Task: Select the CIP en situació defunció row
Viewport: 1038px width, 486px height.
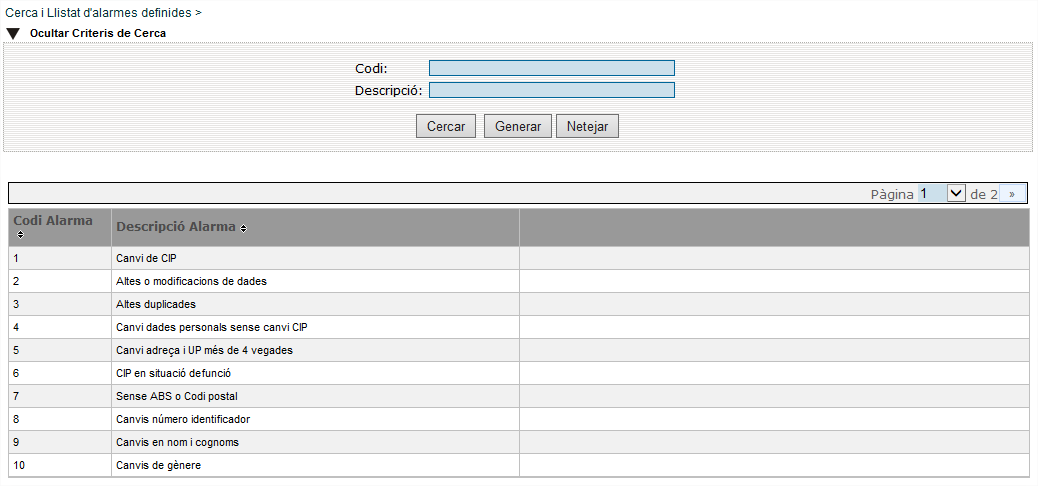Action: pyautogui.click(x=518, y=373)
